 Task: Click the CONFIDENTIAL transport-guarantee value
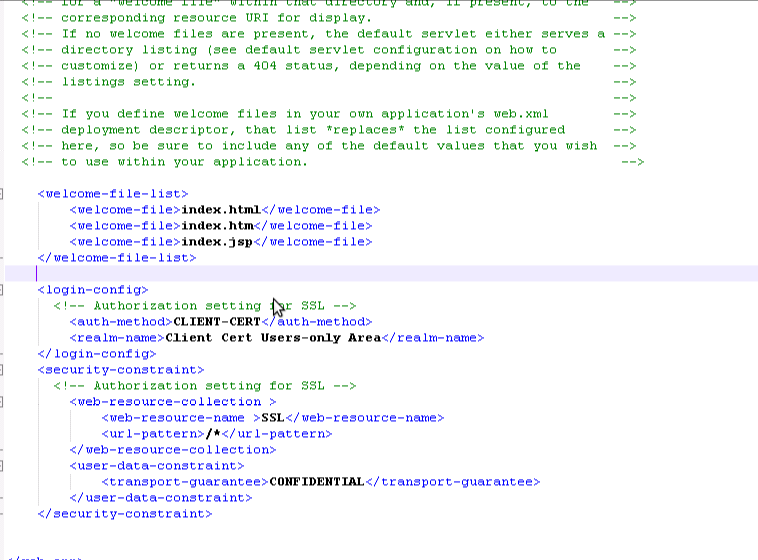[316, 482]
